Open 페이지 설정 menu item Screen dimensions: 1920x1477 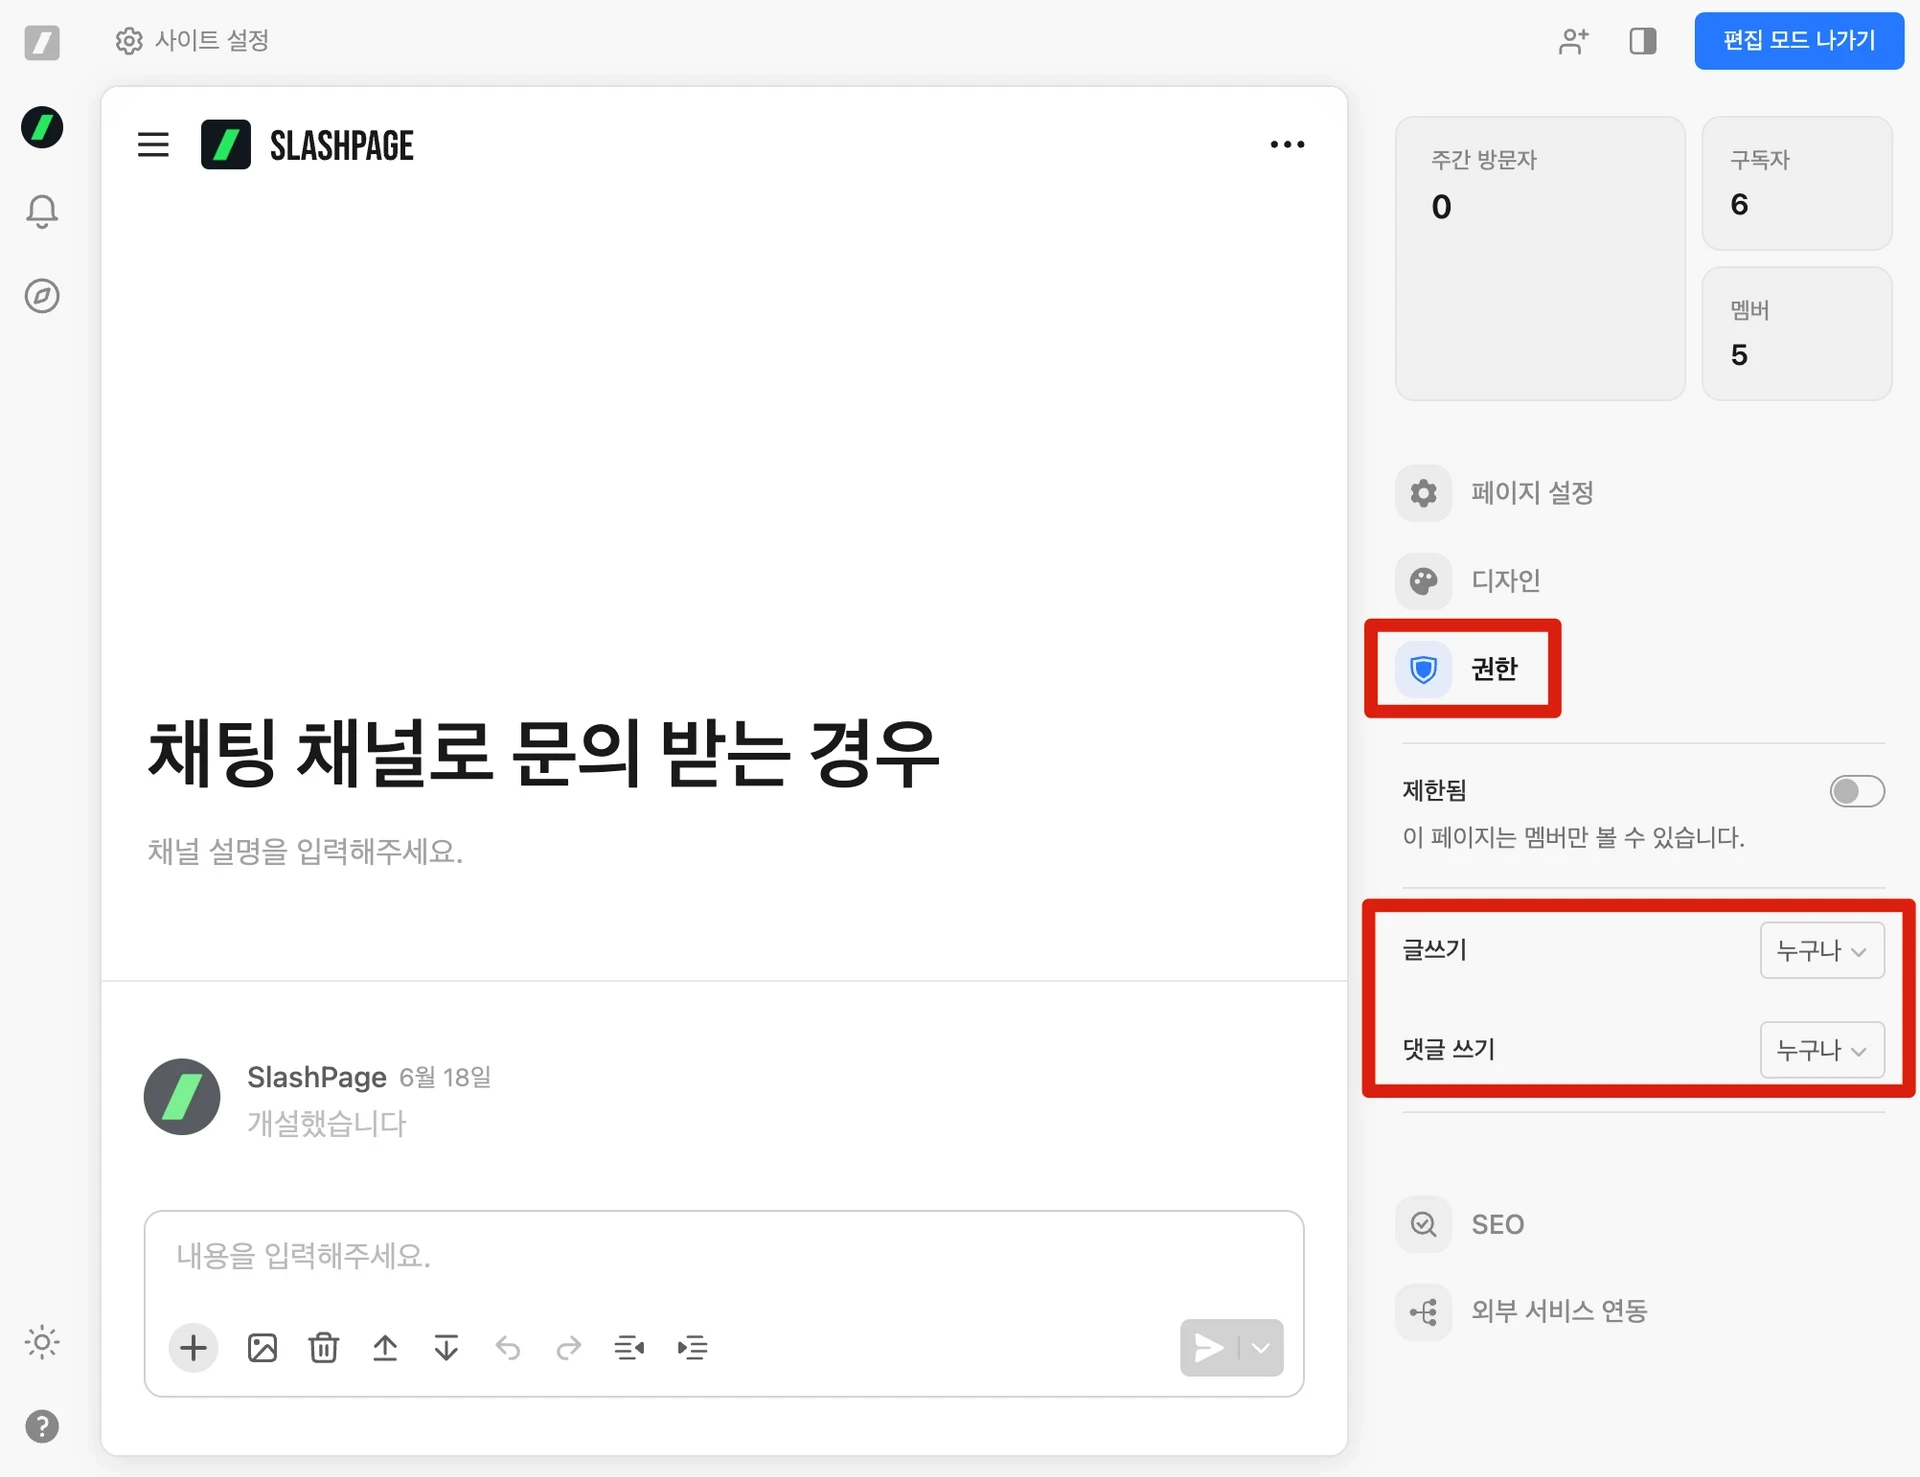pyautogui.click(x=1531, y=493)
